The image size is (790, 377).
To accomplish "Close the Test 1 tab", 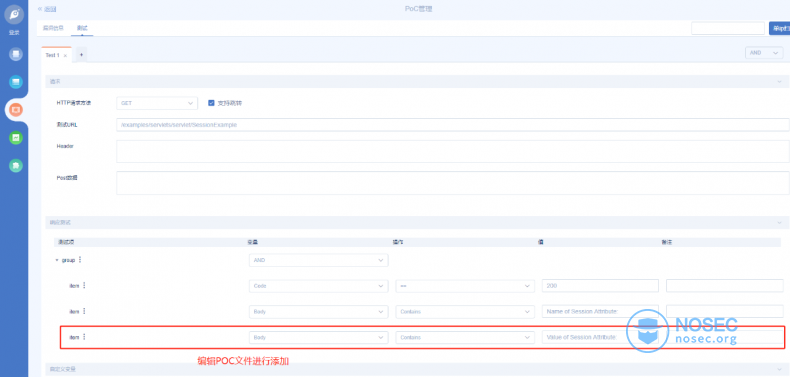I will (x=65, y=55).
